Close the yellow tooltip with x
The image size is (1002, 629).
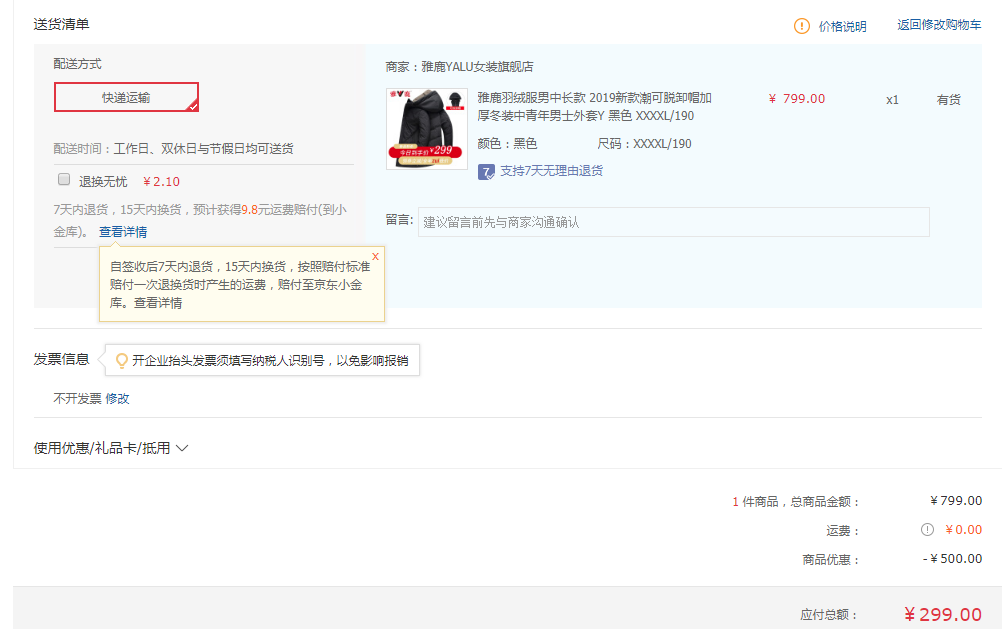click(375, 256)
